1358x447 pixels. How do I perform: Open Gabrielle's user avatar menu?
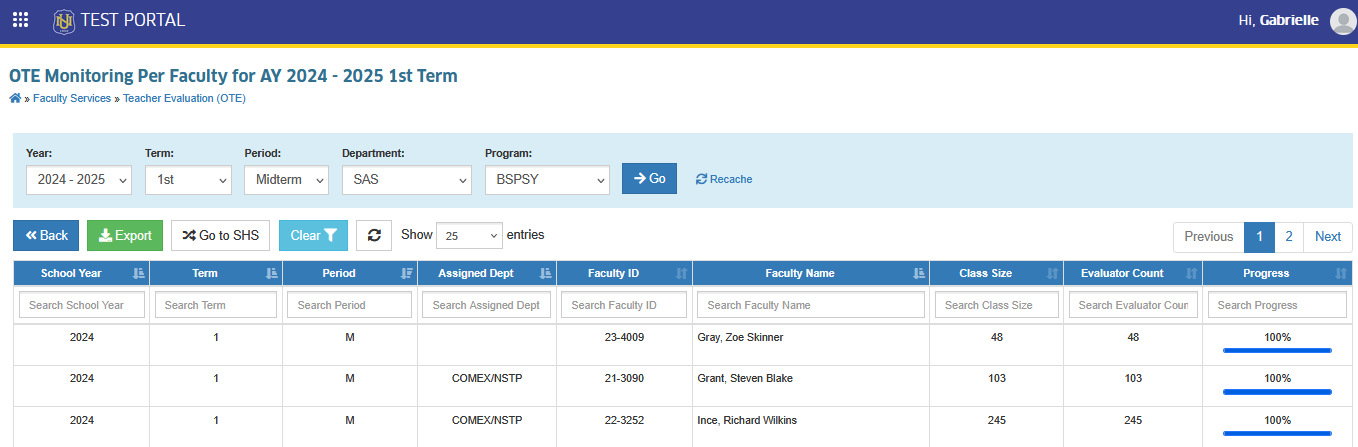coord(1342,21)
